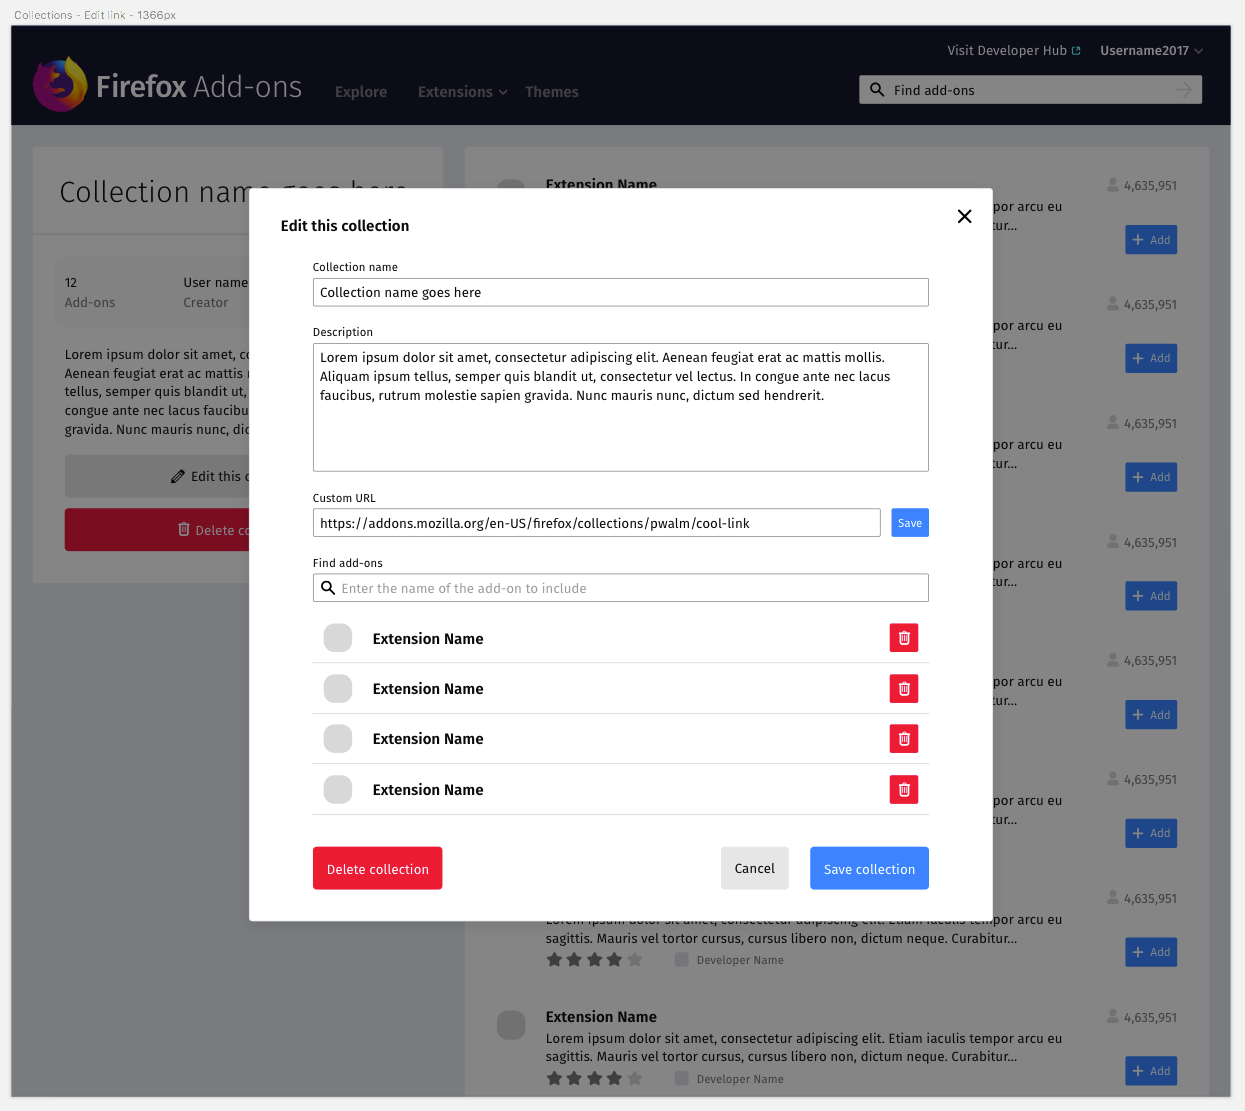
Task: Click the search submit arrow
Action: [x=1184, y=89]
